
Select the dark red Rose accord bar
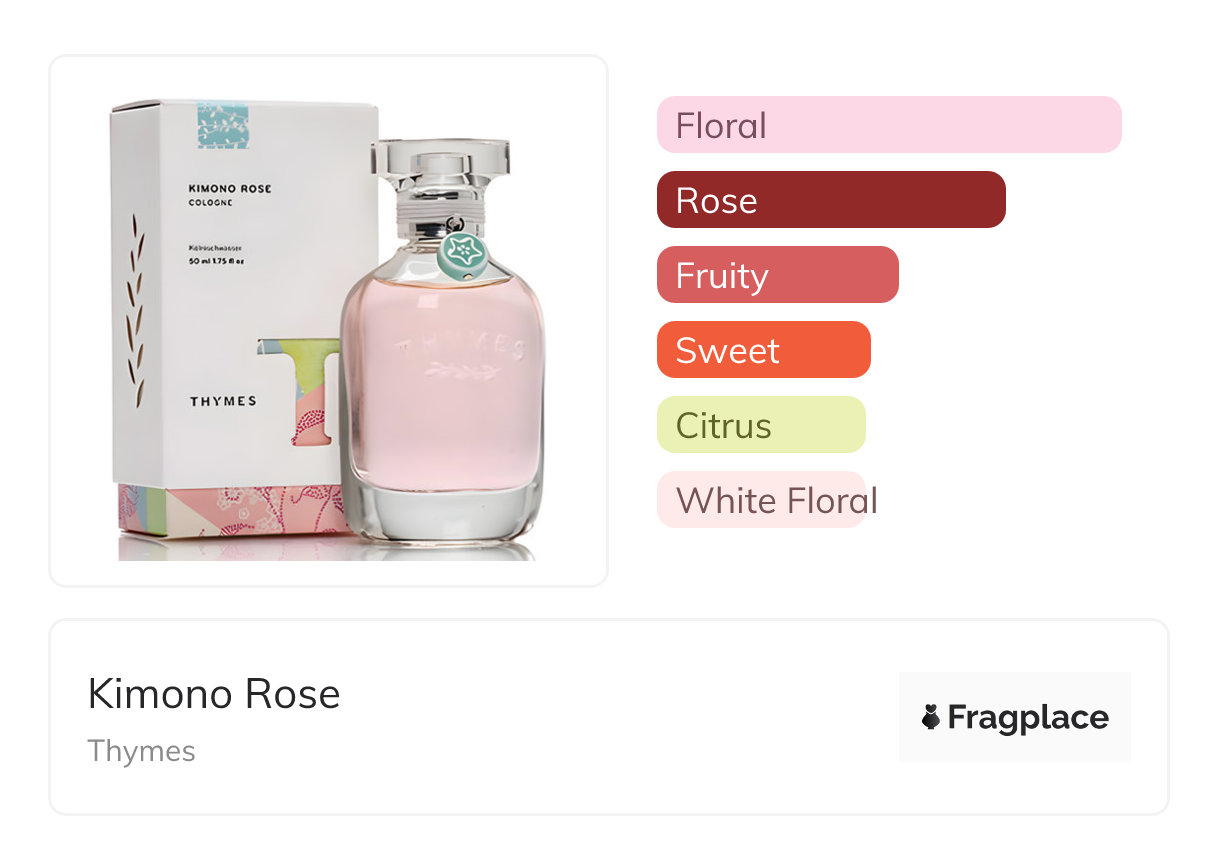click(831, 200)
